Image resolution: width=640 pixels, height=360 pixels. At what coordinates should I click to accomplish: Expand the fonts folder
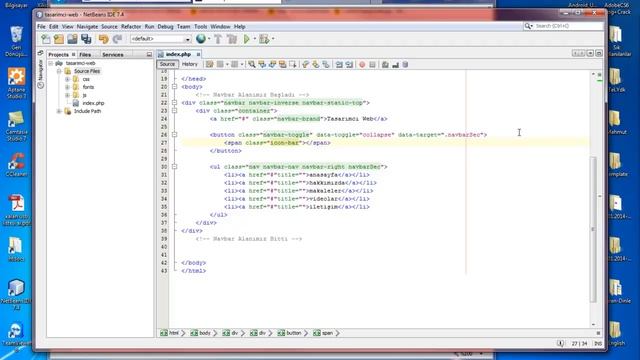67,87
